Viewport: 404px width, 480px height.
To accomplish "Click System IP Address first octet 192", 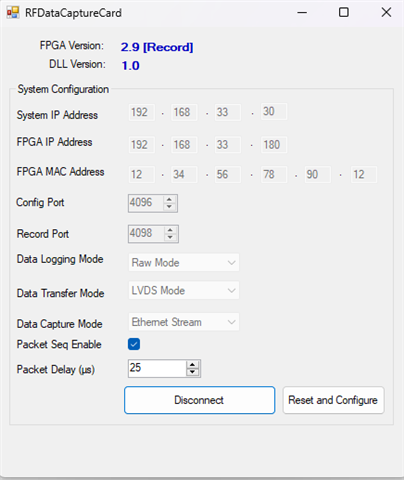I will tap(142, 112).
